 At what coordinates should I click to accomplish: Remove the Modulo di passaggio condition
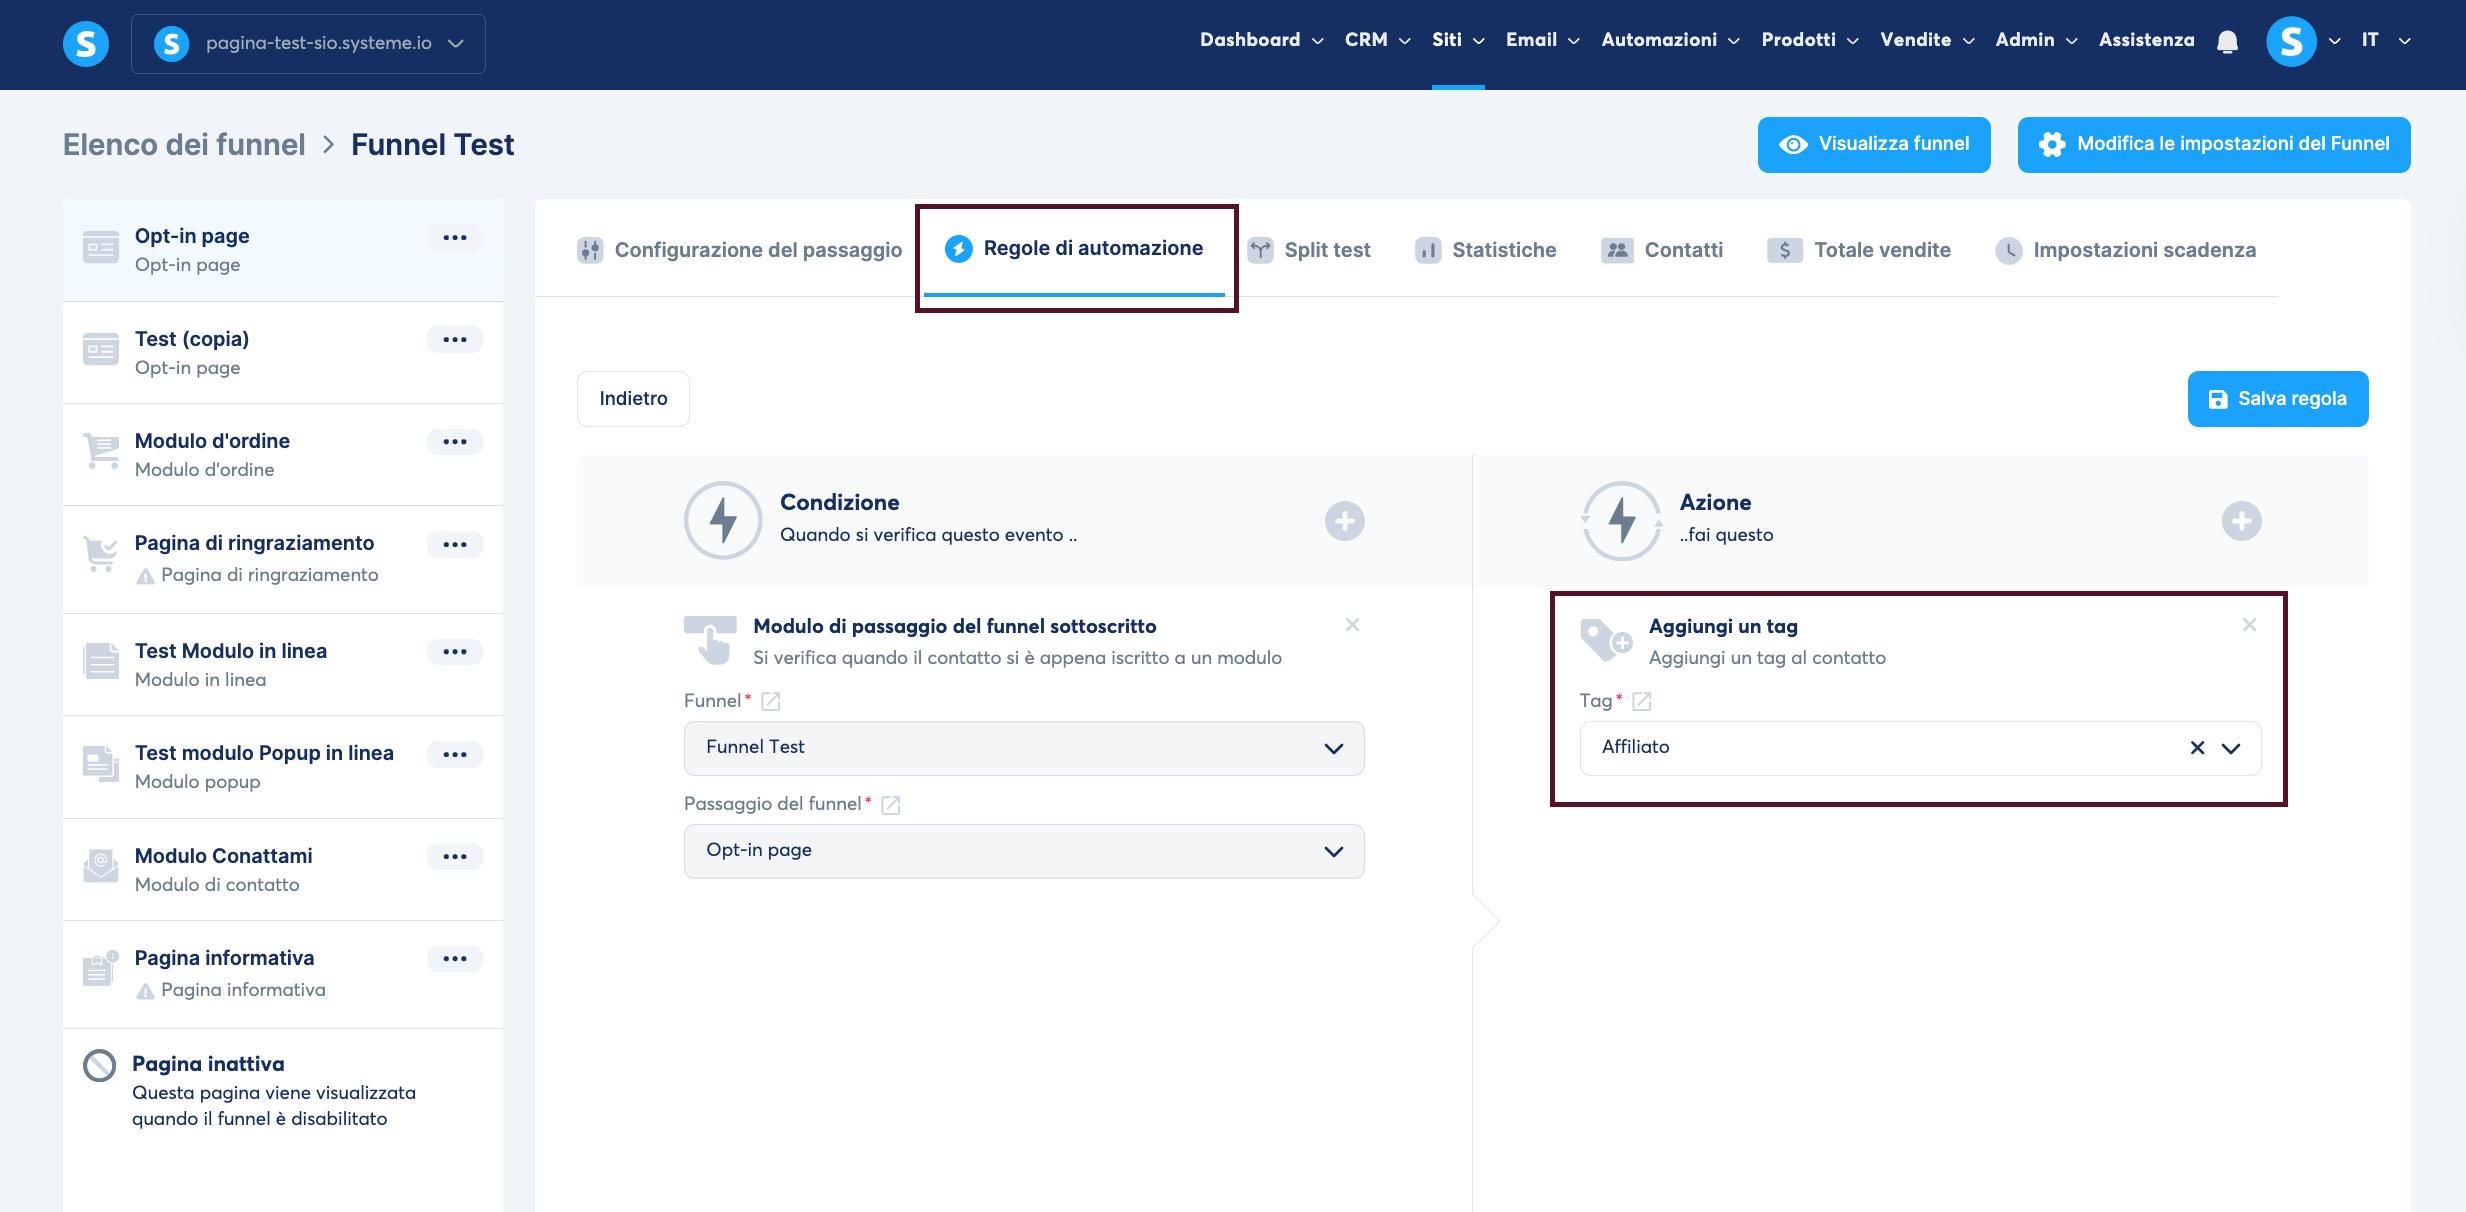click(1352, 625)
